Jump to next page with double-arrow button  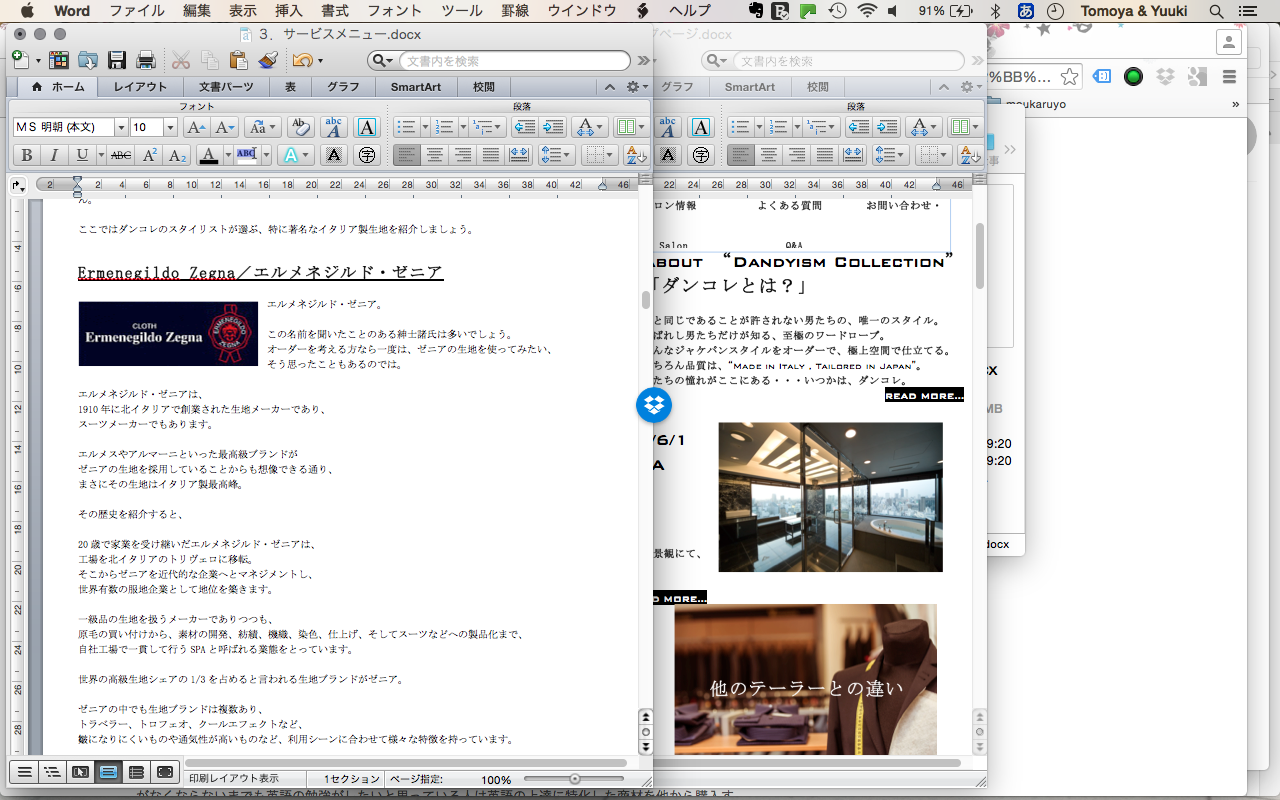[645, 746]
